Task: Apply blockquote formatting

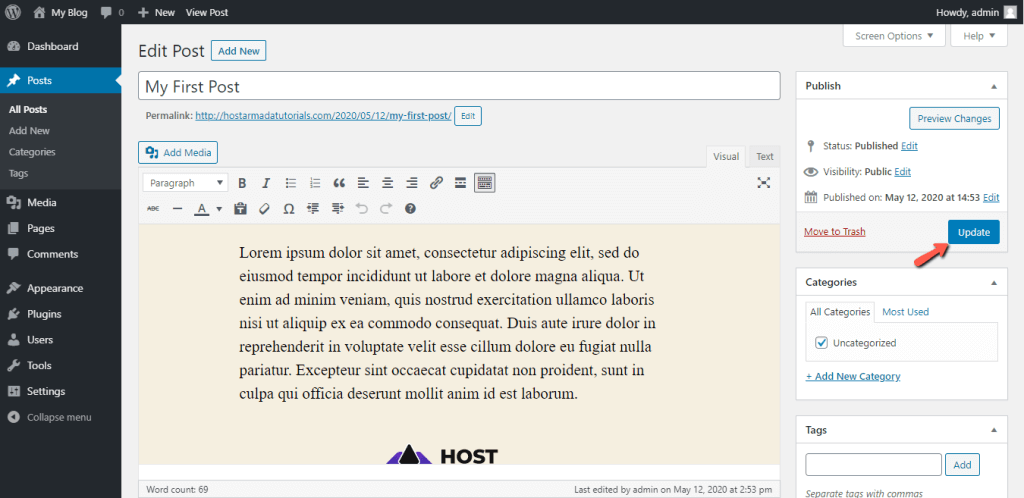Action: coord(339,183)
